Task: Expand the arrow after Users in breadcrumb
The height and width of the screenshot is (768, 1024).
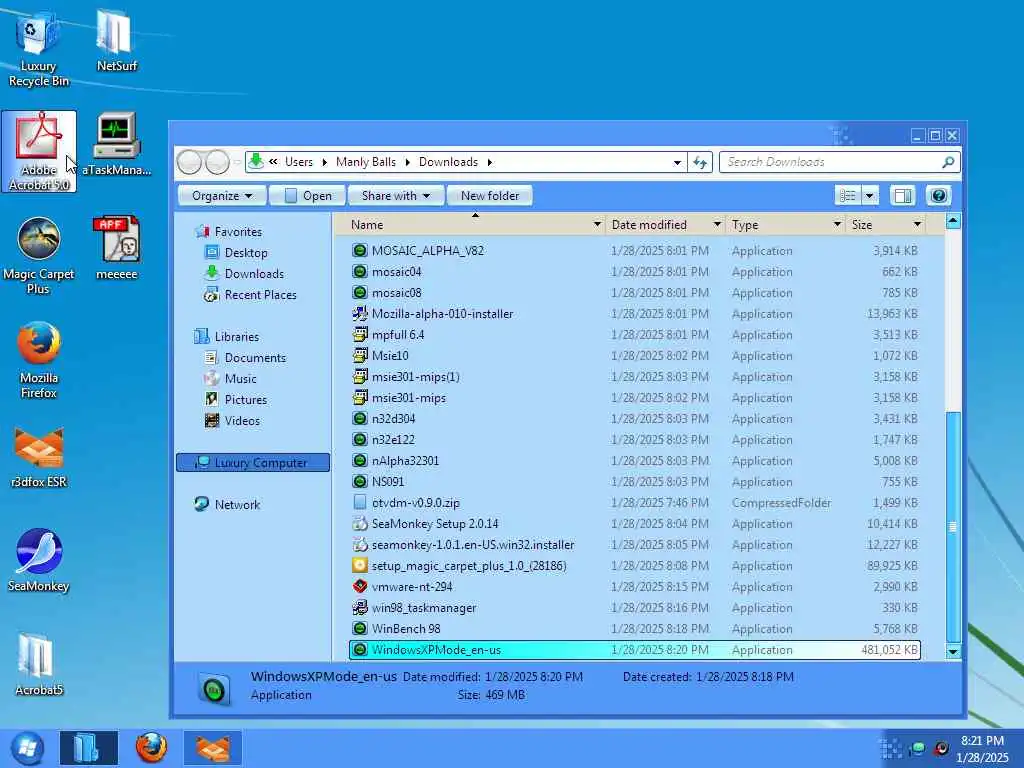Action: click(325, 162)
